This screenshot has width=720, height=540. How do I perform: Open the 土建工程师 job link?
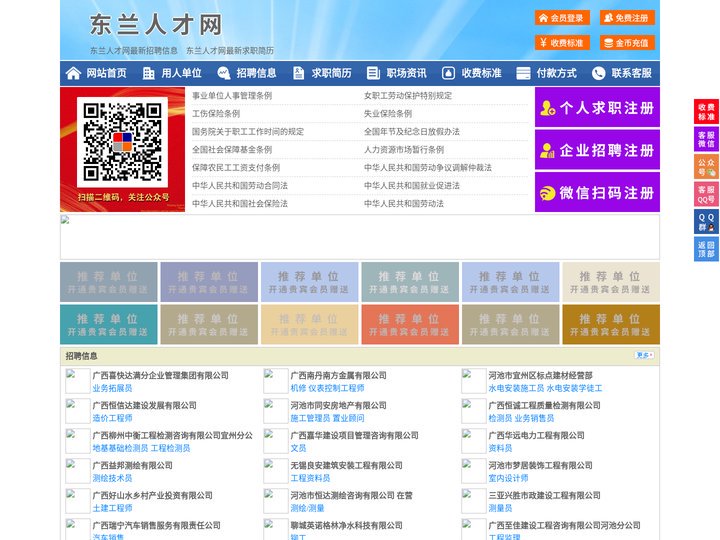point(112,508)
